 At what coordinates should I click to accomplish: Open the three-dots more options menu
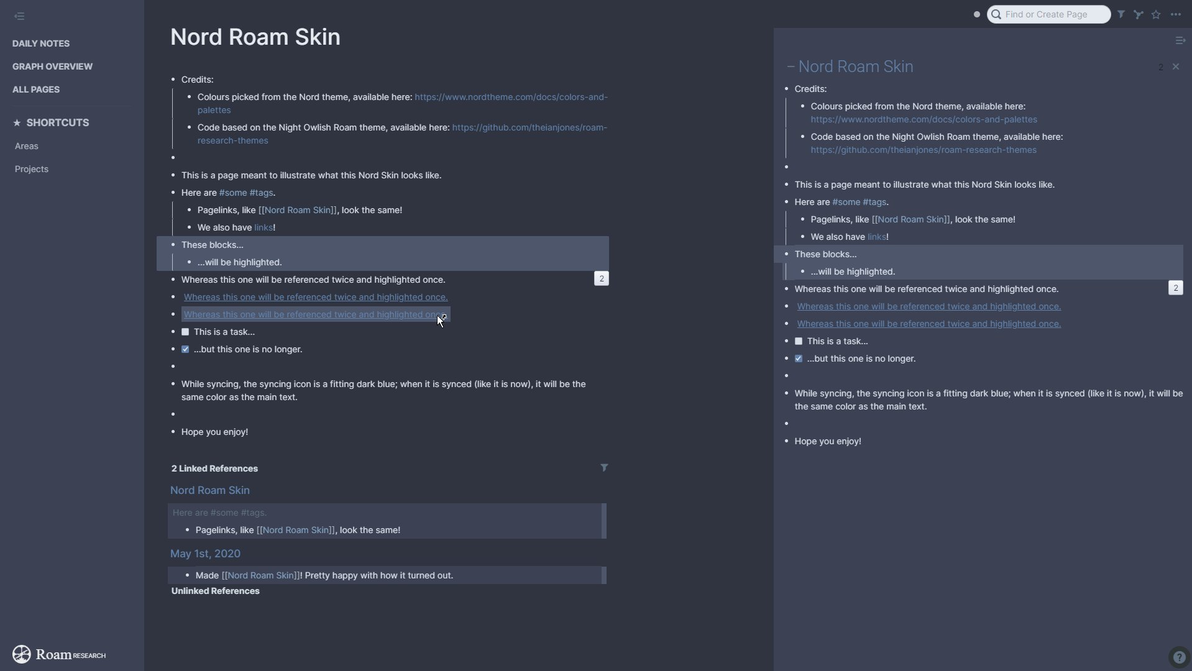click(x=1176, y=14)
